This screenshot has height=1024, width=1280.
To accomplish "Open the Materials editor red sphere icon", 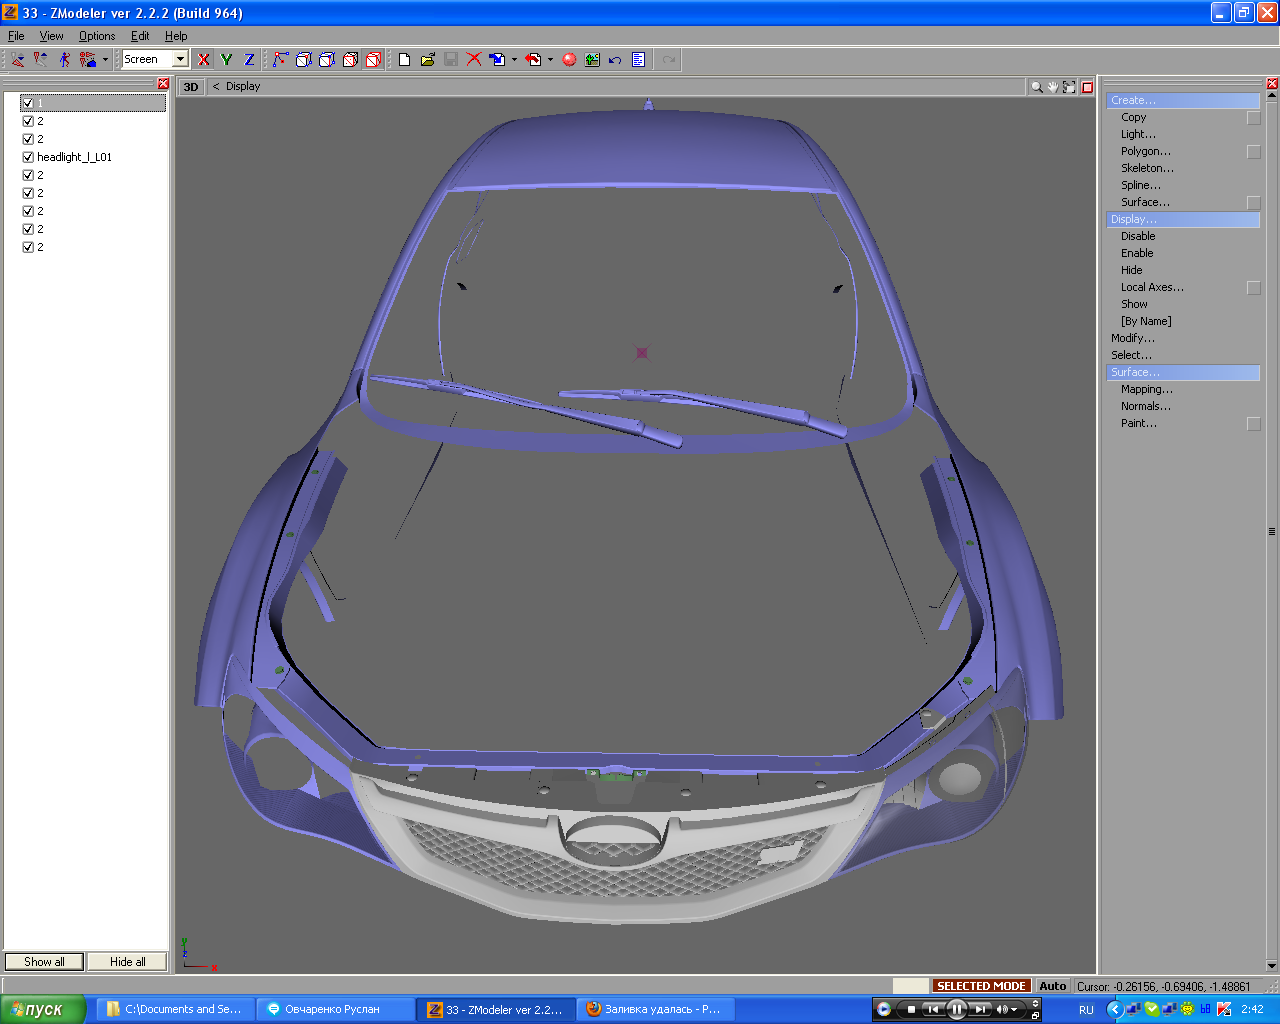I will pyautogui.click(x=569, y=60).
